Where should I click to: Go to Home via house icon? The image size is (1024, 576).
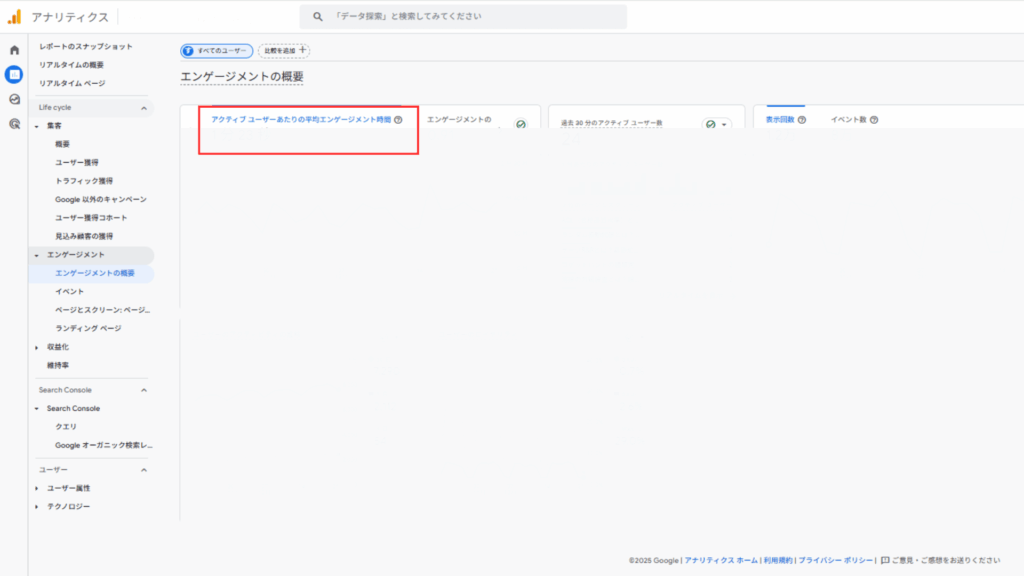coord(14,50)
